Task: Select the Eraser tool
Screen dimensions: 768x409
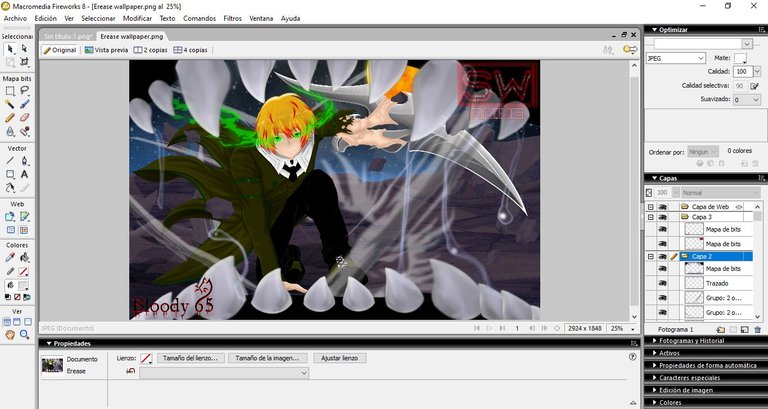Action: point(24,118)
